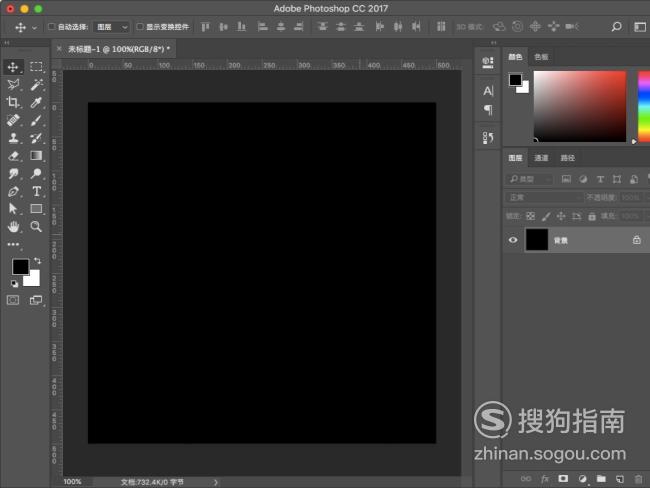Screen dimensions: 650x488
Task: Select the Crop tool
Action: [x=13, y=102]
